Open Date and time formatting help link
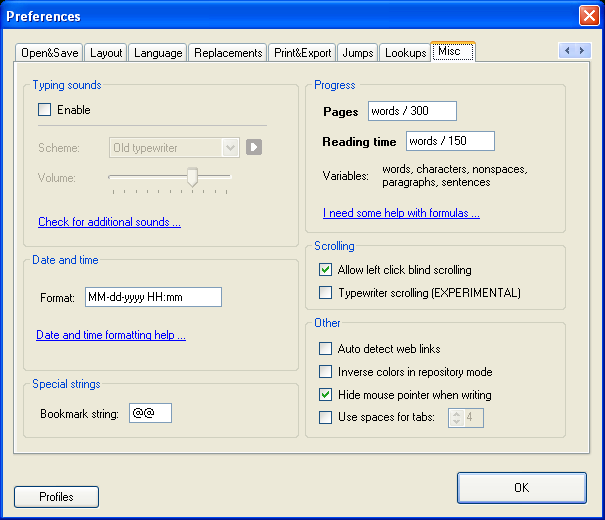Screen dimensions: 605x520 tap(111, 335)
